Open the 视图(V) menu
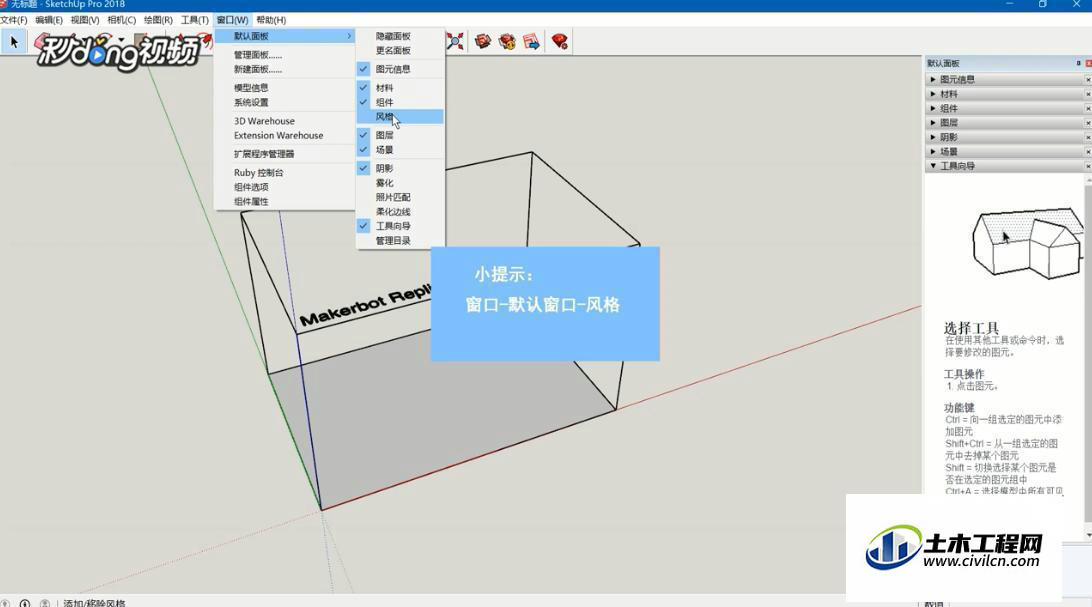This screenshot has width=1092, height=607. coord(84,20)
